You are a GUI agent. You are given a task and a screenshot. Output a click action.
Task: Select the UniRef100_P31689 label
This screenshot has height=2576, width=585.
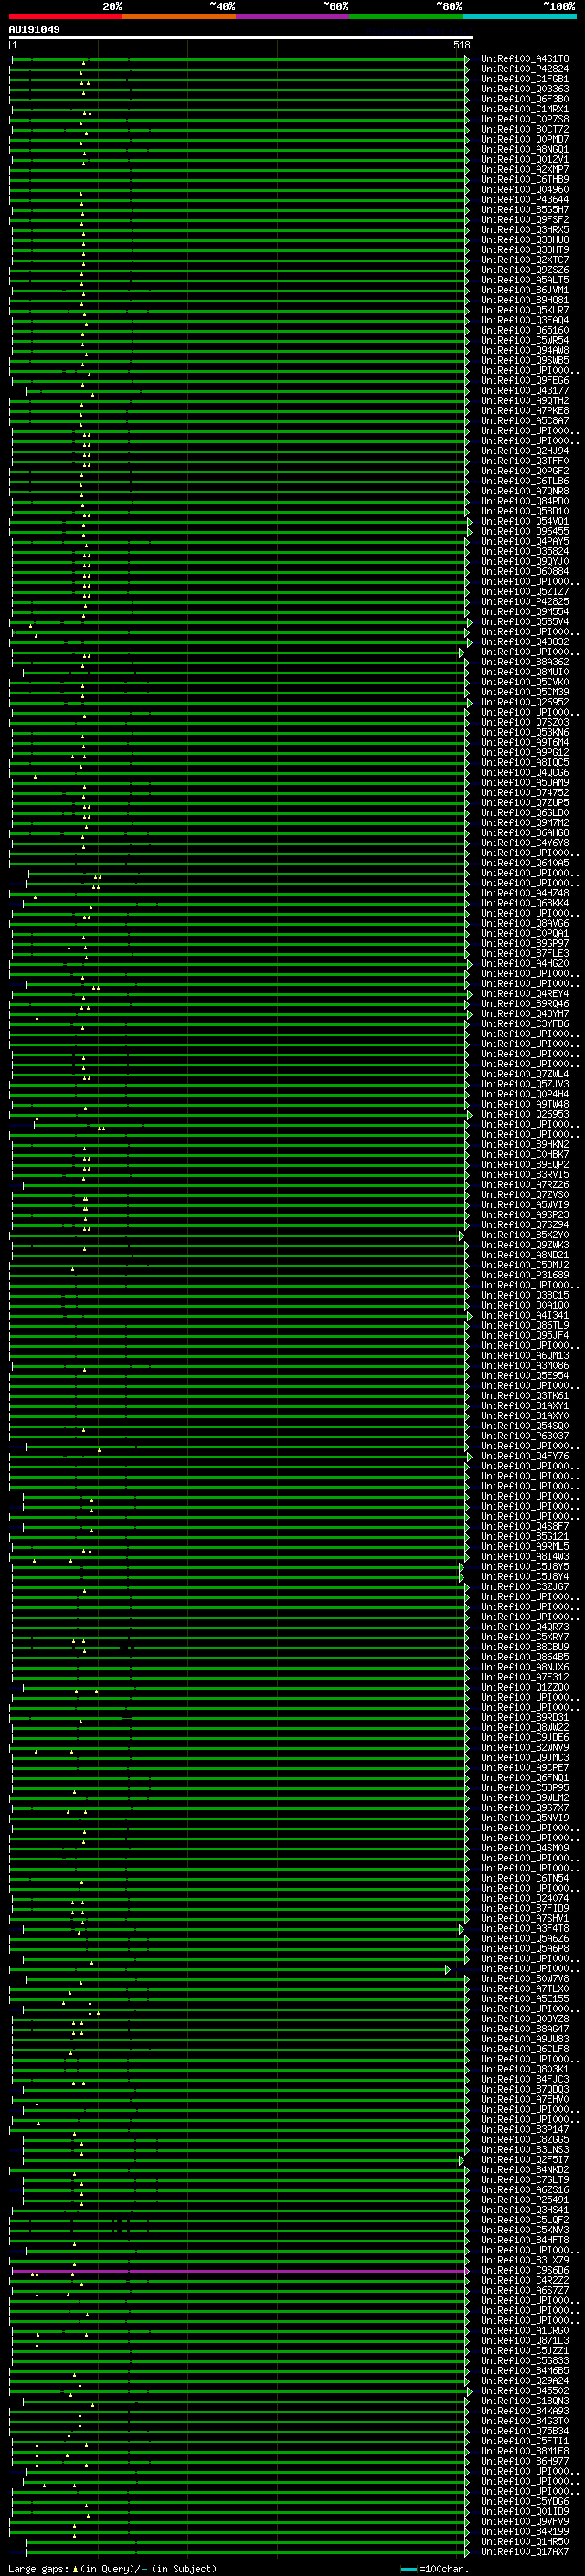[525, 1275]
